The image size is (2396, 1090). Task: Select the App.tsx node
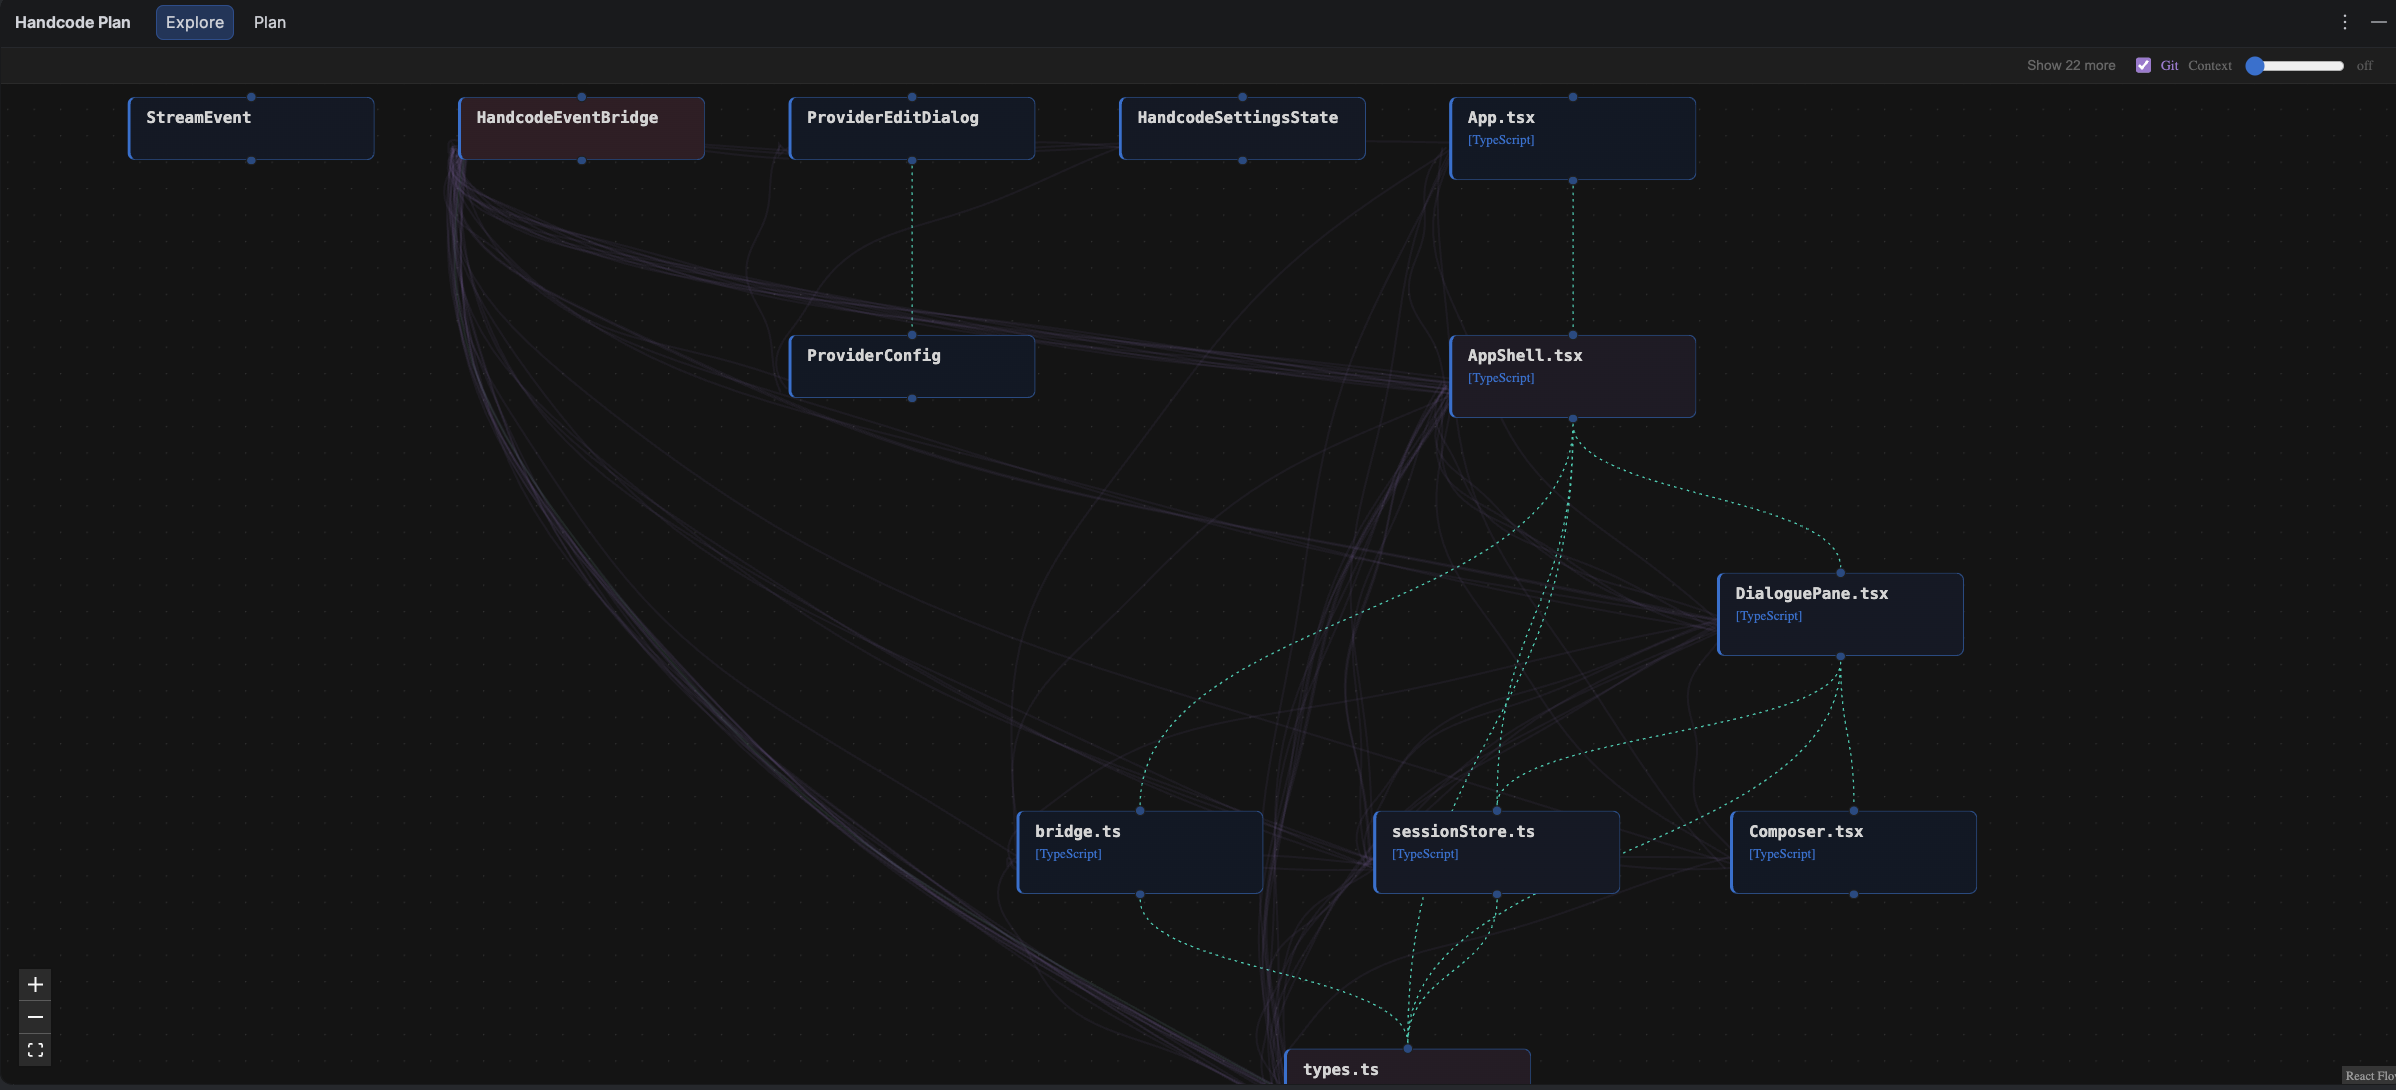[x=1573, y=138]
